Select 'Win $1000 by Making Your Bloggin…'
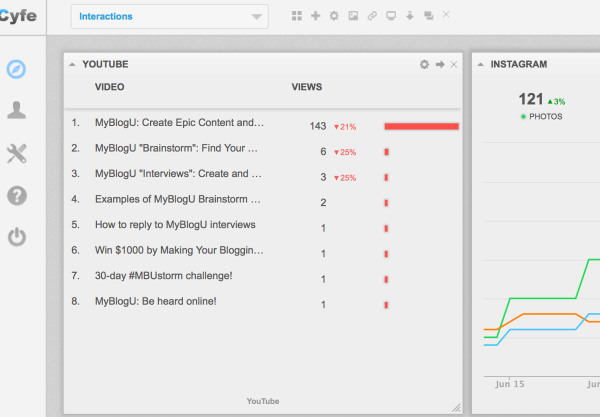This screenshot has width=600, height=417. 179,250
